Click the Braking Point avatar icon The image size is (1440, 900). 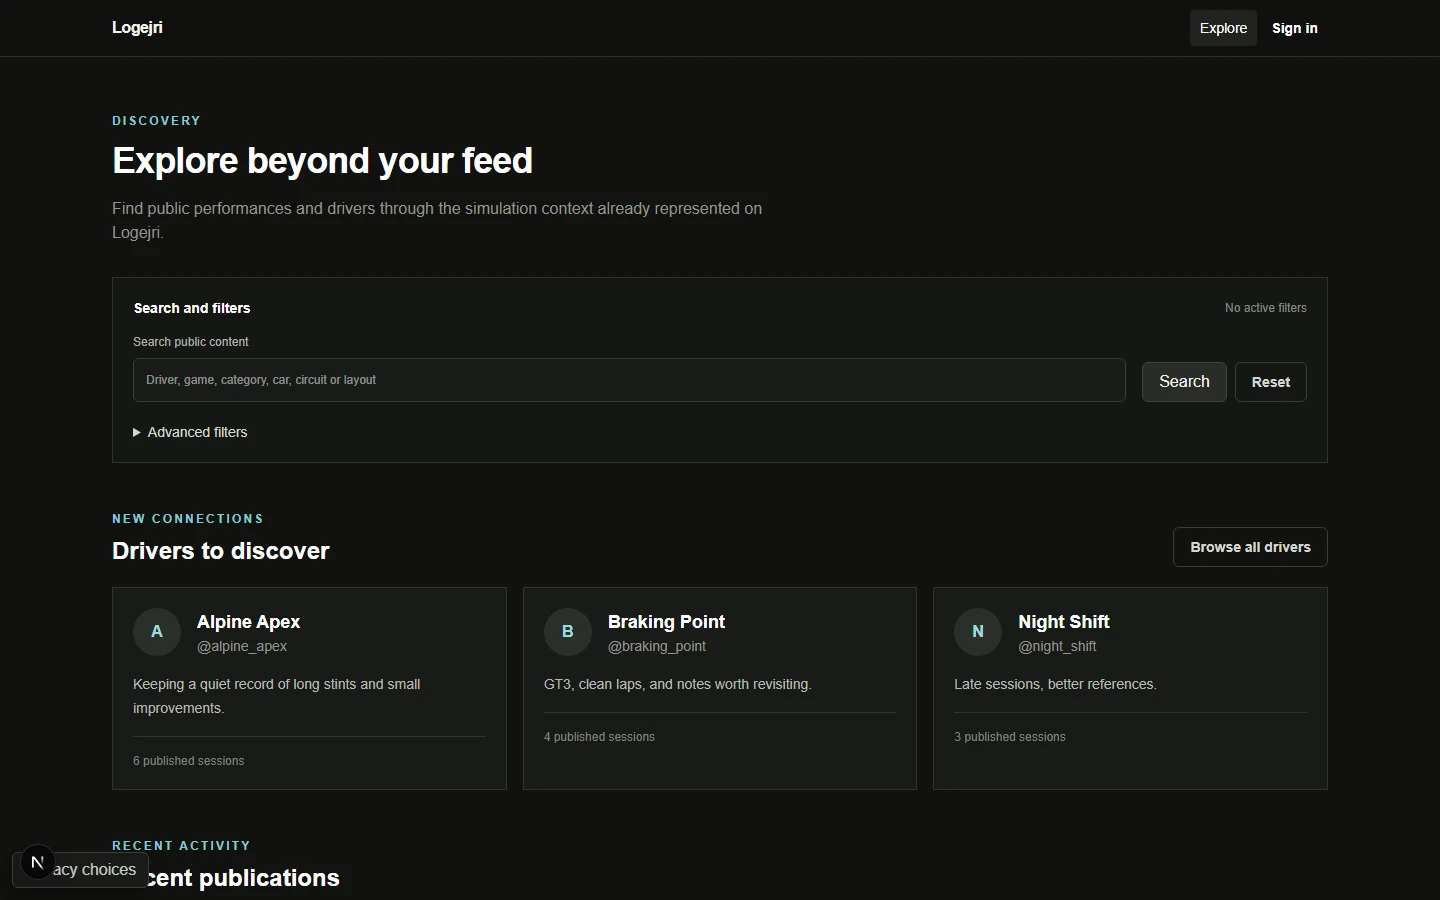click(x=568, y=632)
